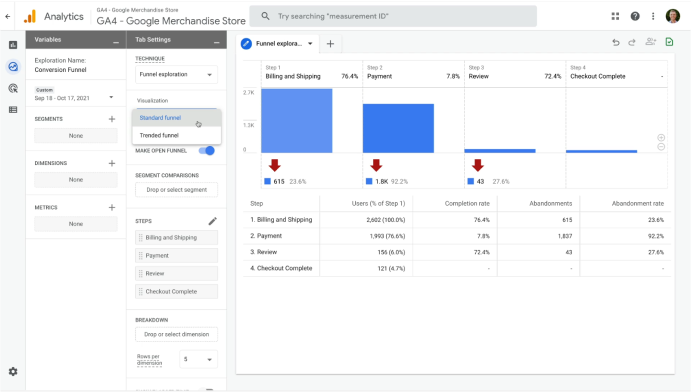Click the export data icon

pyautogui.click(x=669, y=42)
